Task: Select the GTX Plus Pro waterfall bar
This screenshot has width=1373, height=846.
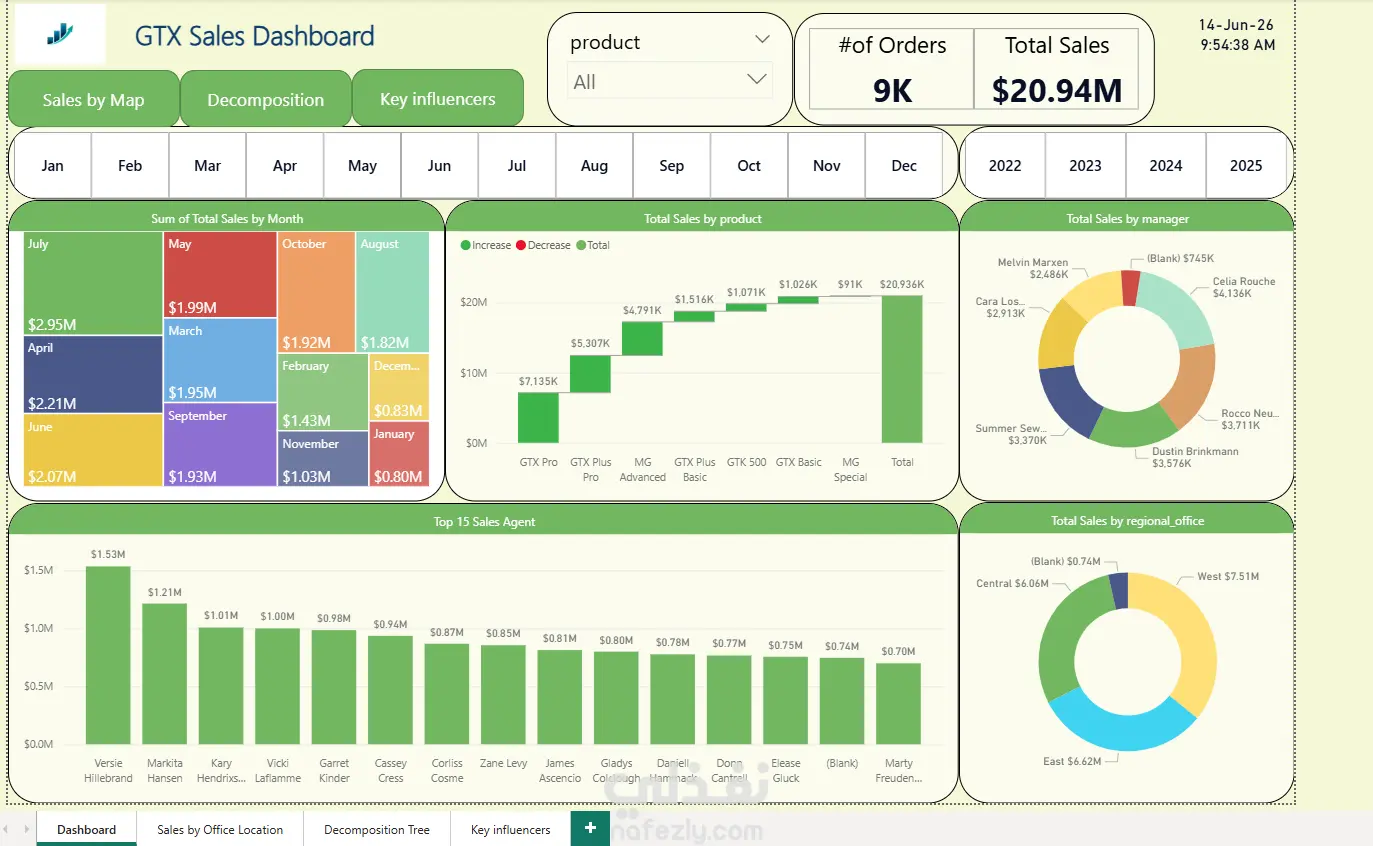Action: coord(591,374)
